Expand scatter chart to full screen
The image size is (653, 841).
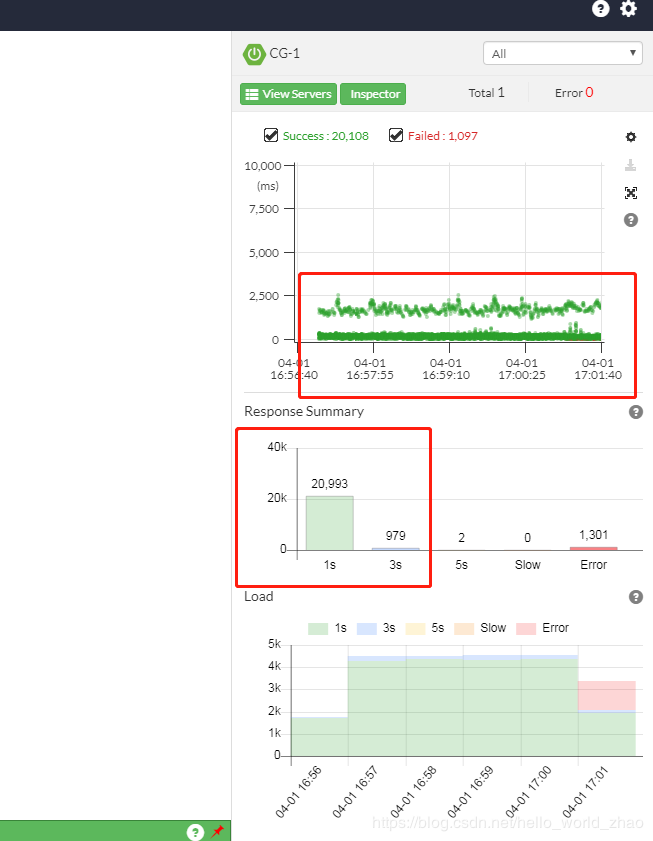631,193
